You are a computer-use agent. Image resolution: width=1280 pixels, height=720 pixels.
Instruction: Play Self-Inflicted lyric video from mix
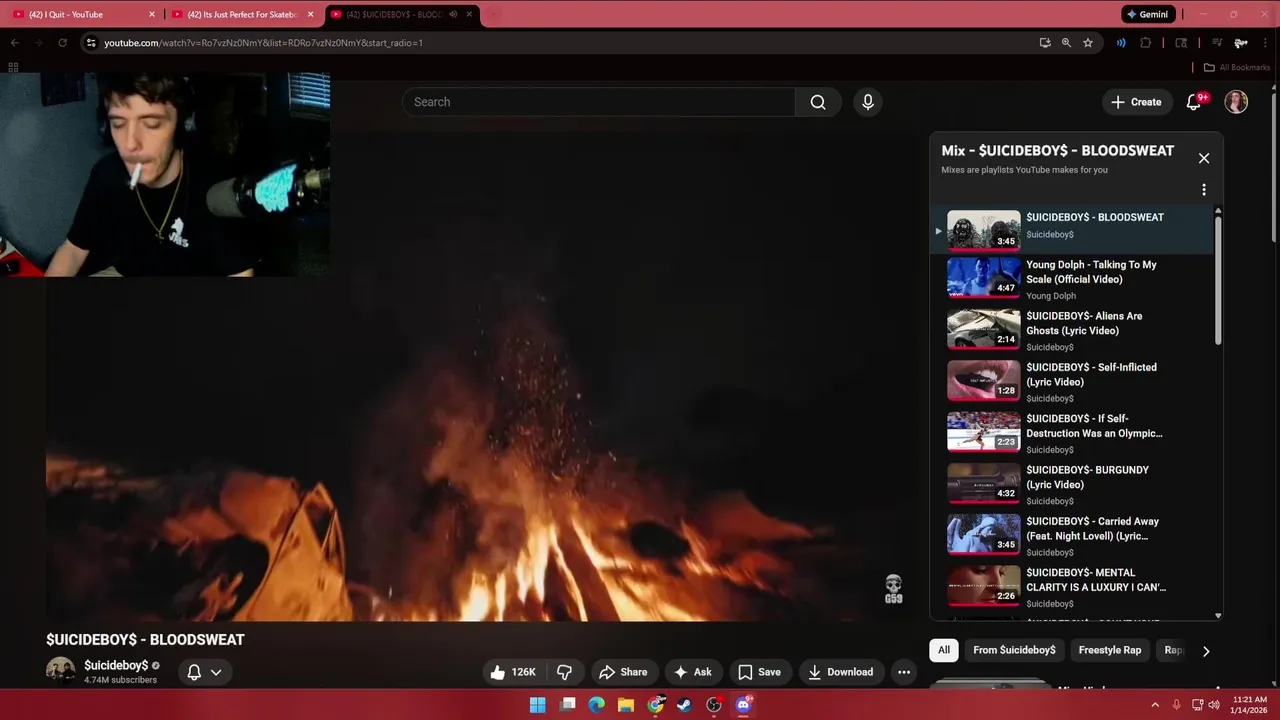tap(1070, 381)
